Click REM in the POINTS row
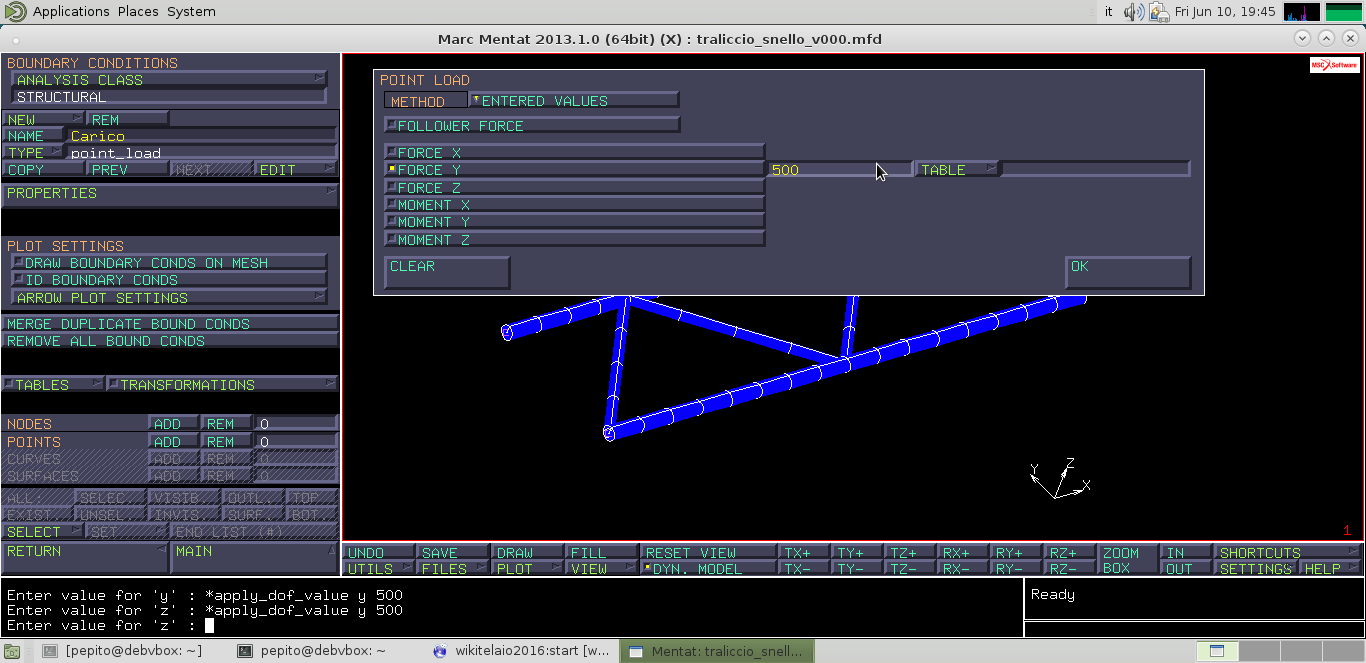Image resolution: width=1366 pixels, height=663 pixels. pyautogui.click(x=226, y=441)
